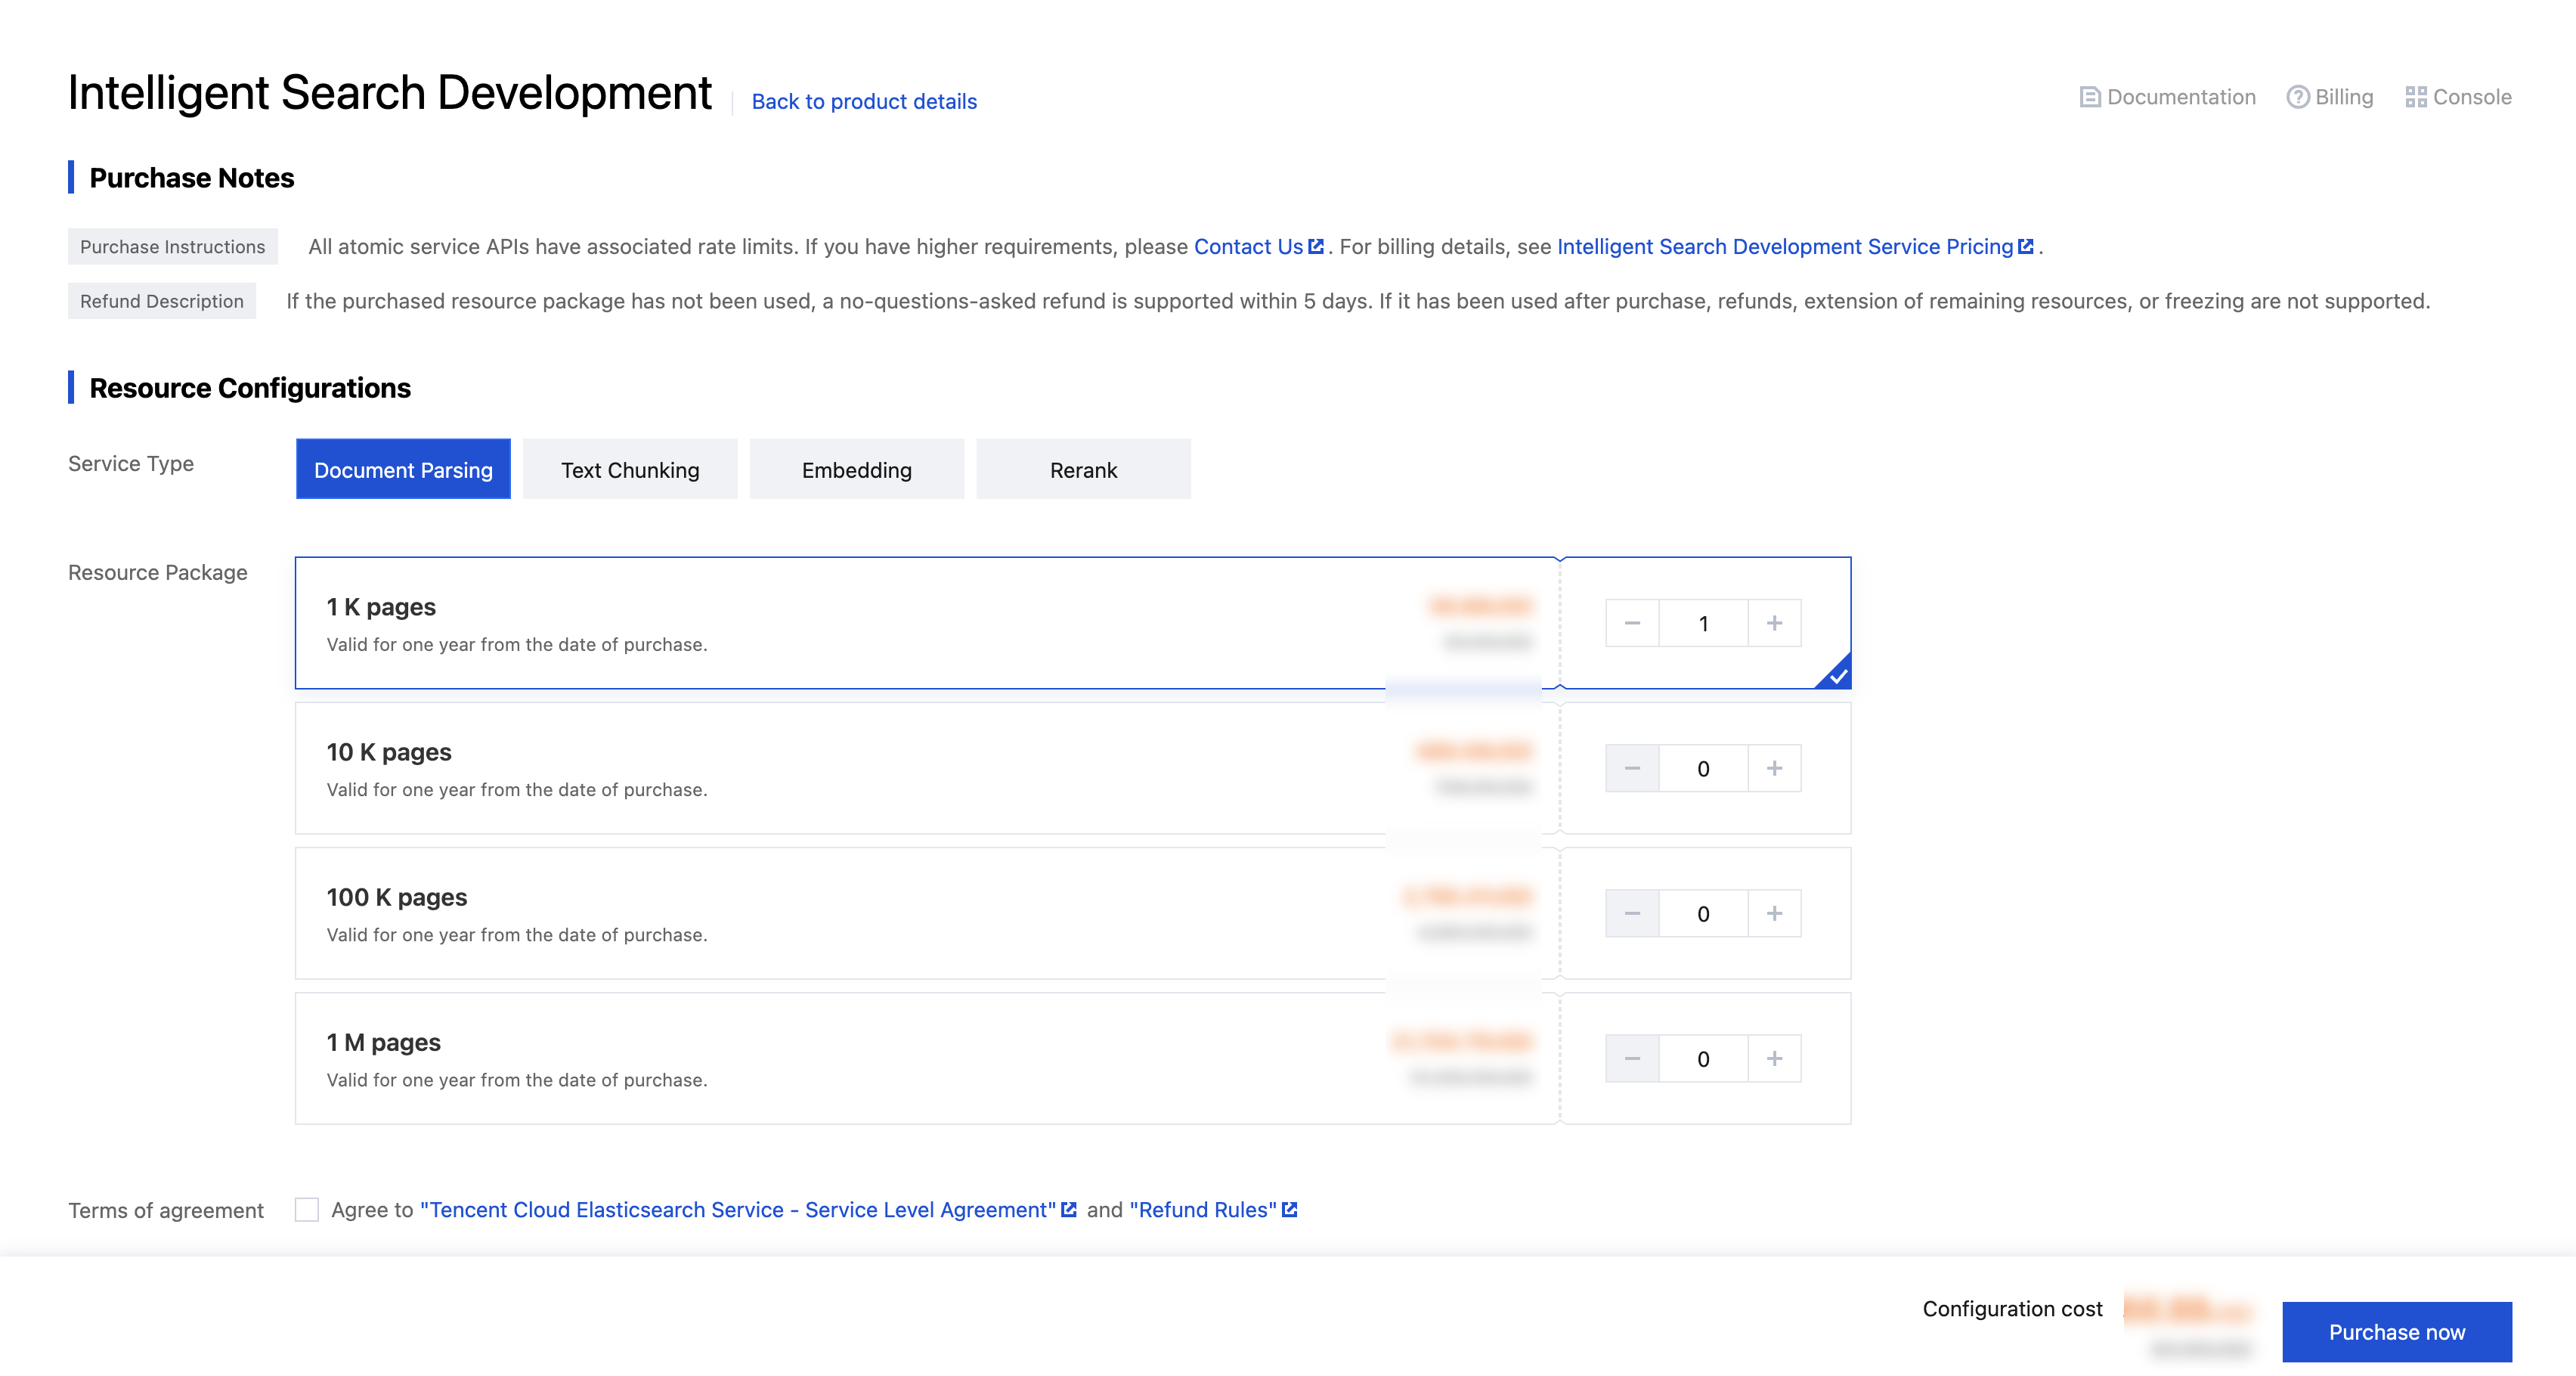
Task: Click the Documentation page icon
Action: pos(2089,97)
